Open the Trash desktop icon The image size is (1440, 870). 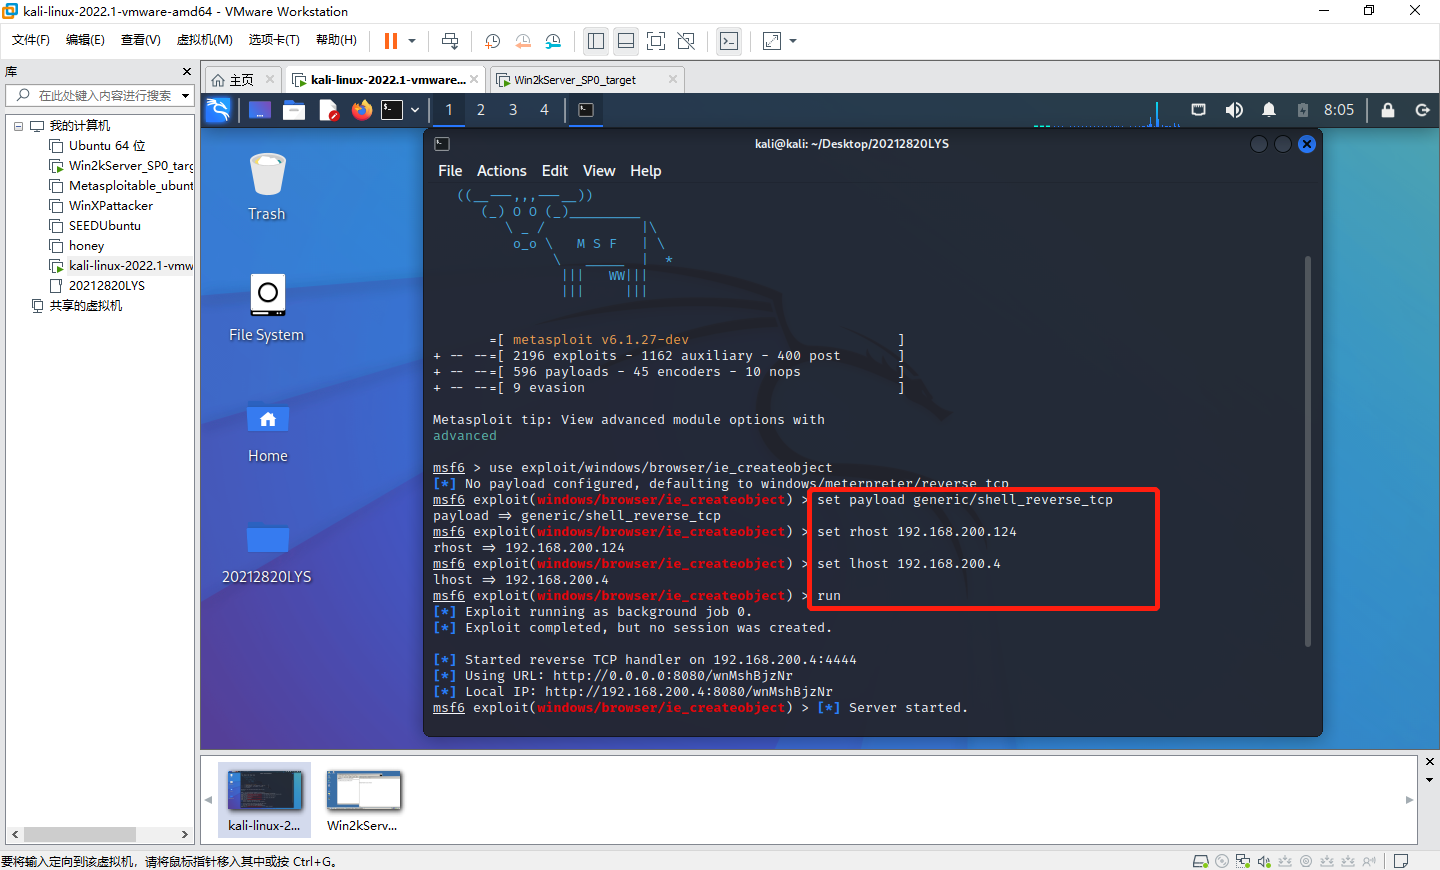(x=267, y=187)
